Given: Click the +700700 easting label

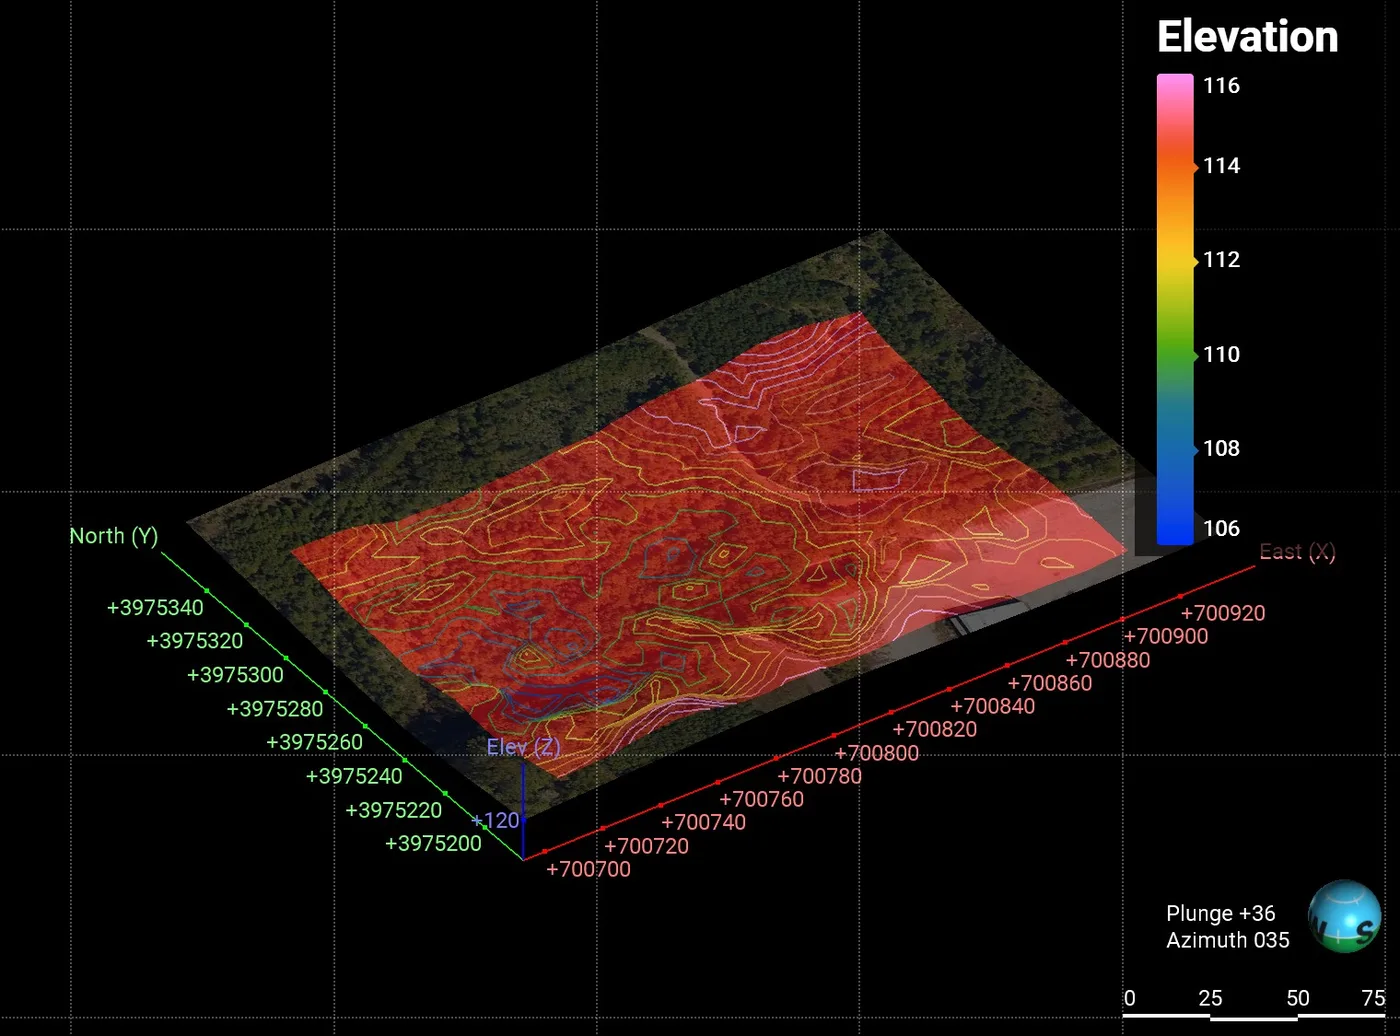Looking at the screenshot, I should (588, 870).
